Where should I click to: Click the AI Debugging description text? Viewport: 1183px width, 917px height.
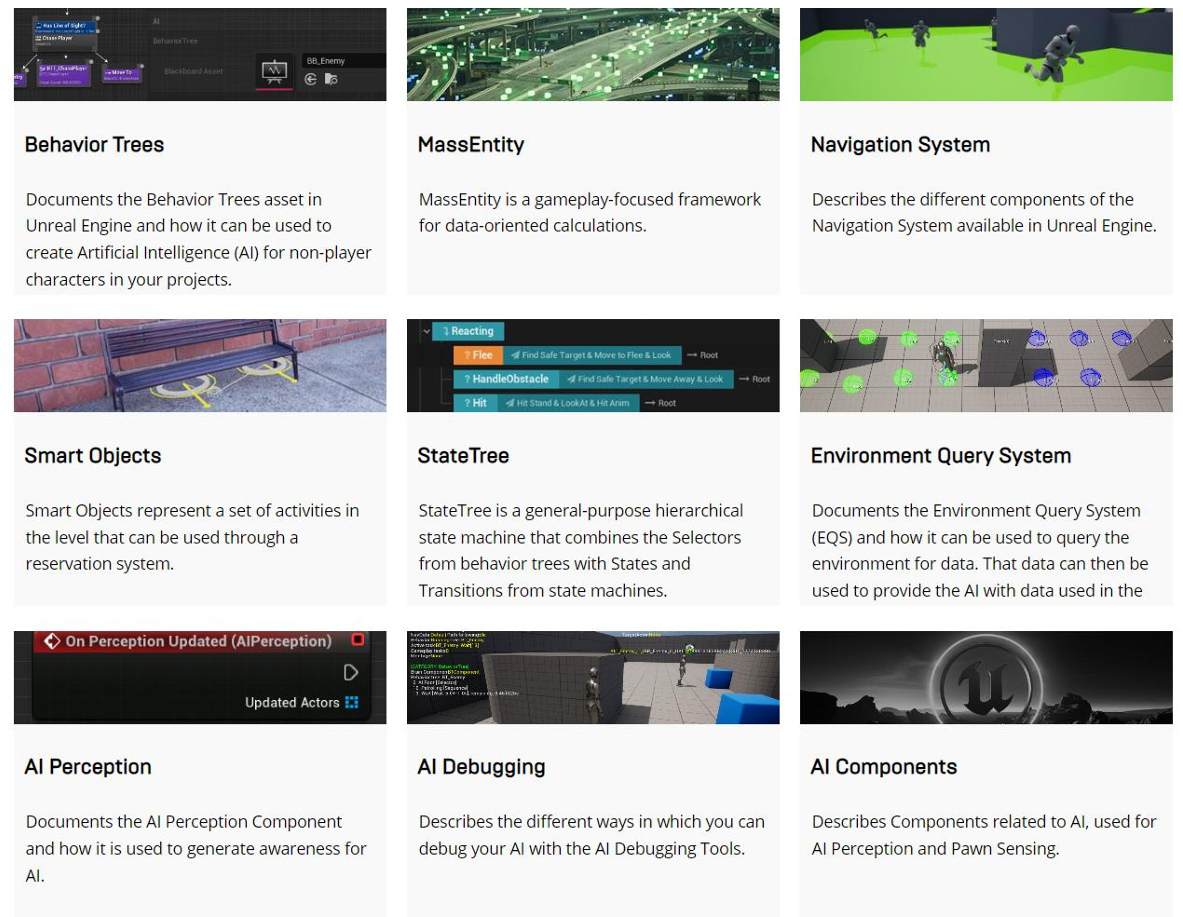tap(592, 835)
